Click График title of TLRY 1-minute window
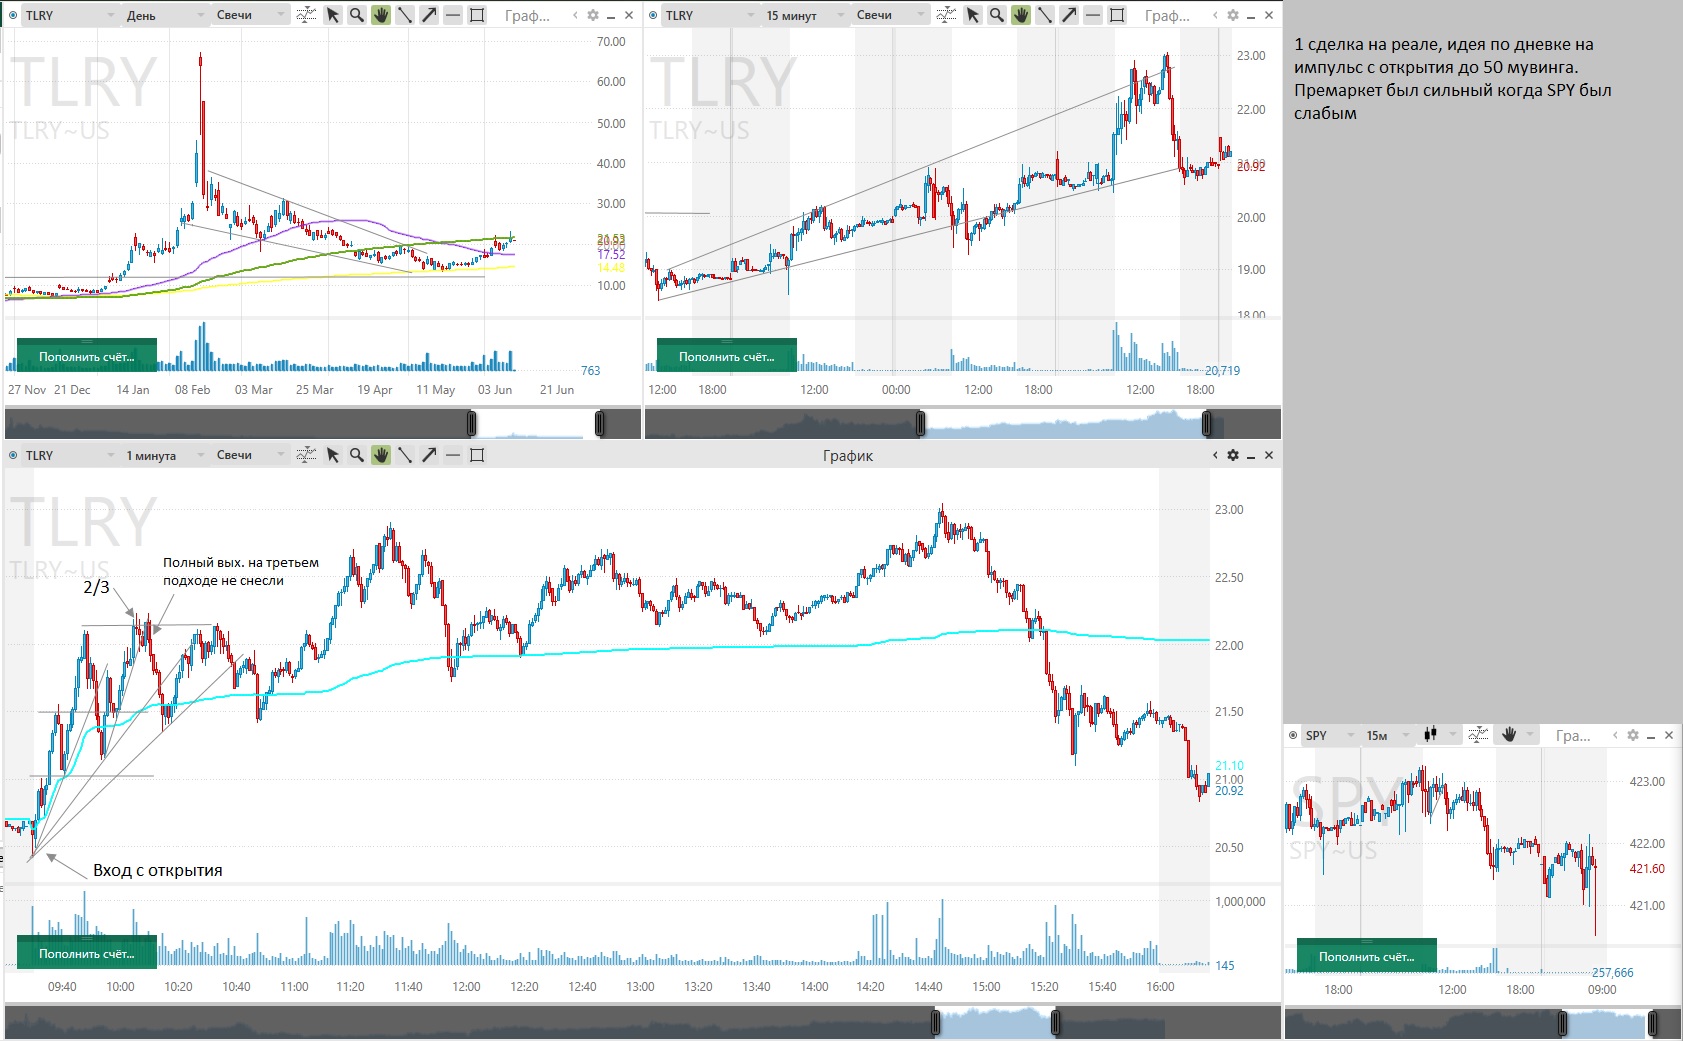 click(848, 455)
